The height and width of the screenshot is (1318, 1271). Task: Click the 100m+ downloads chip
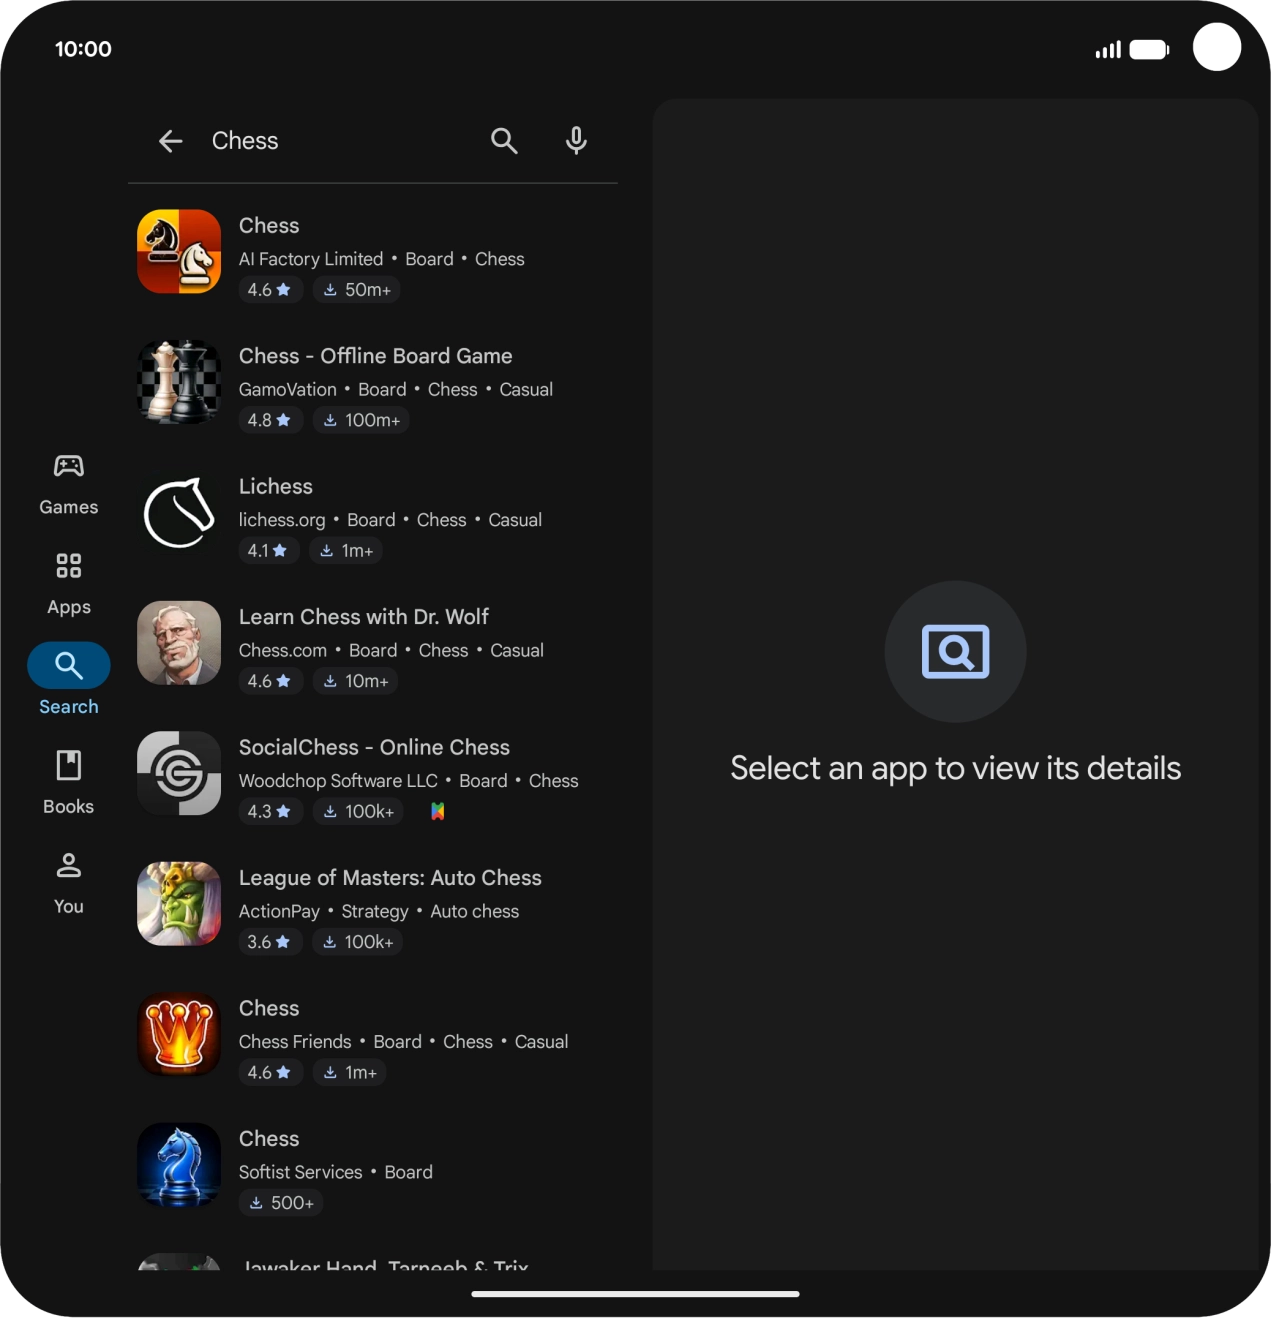[361, 420]
